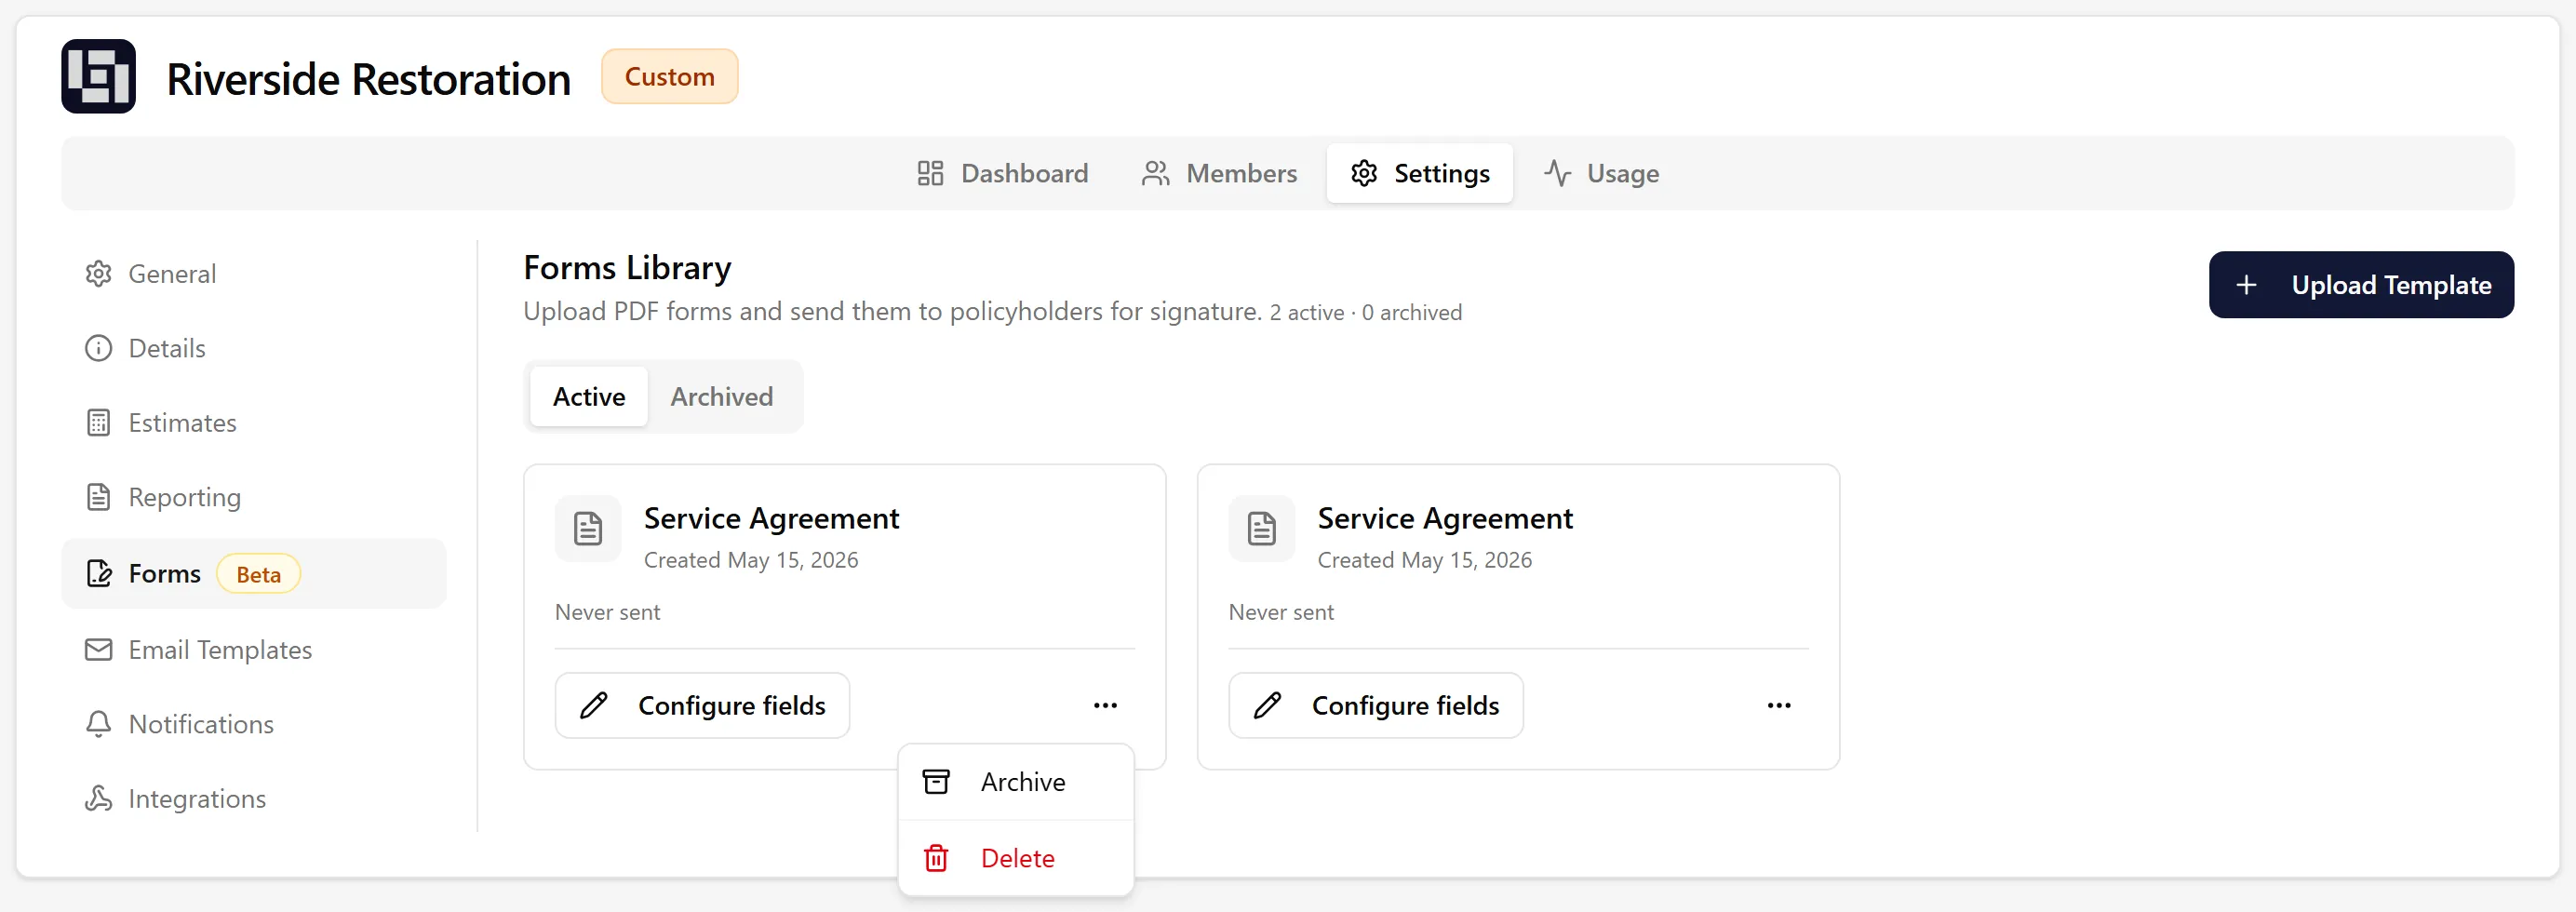The height and width of the screenshot is (912, 2576).
Task: Click the first Service Agreement title
Action: [x=771, y=519]
